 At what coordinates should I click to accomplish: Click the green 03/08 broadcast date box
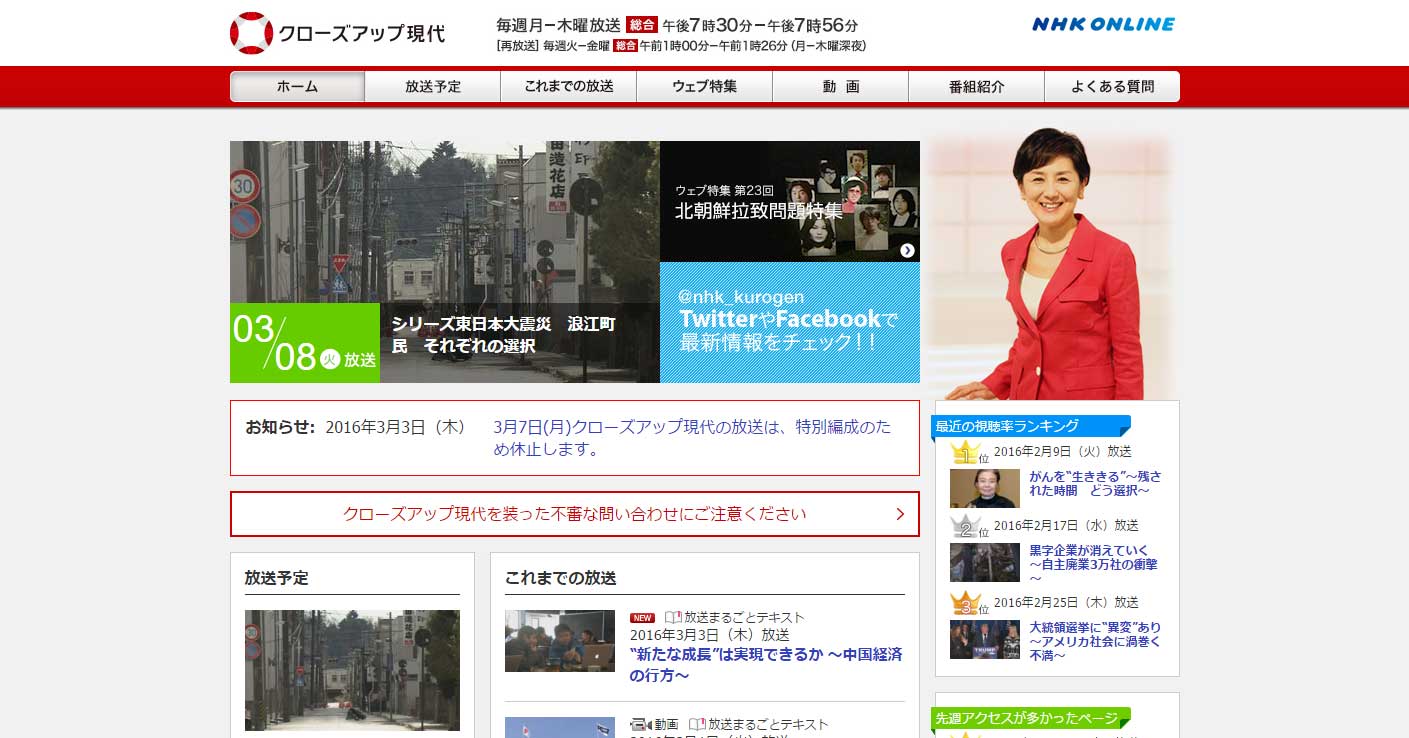point(305,343)
